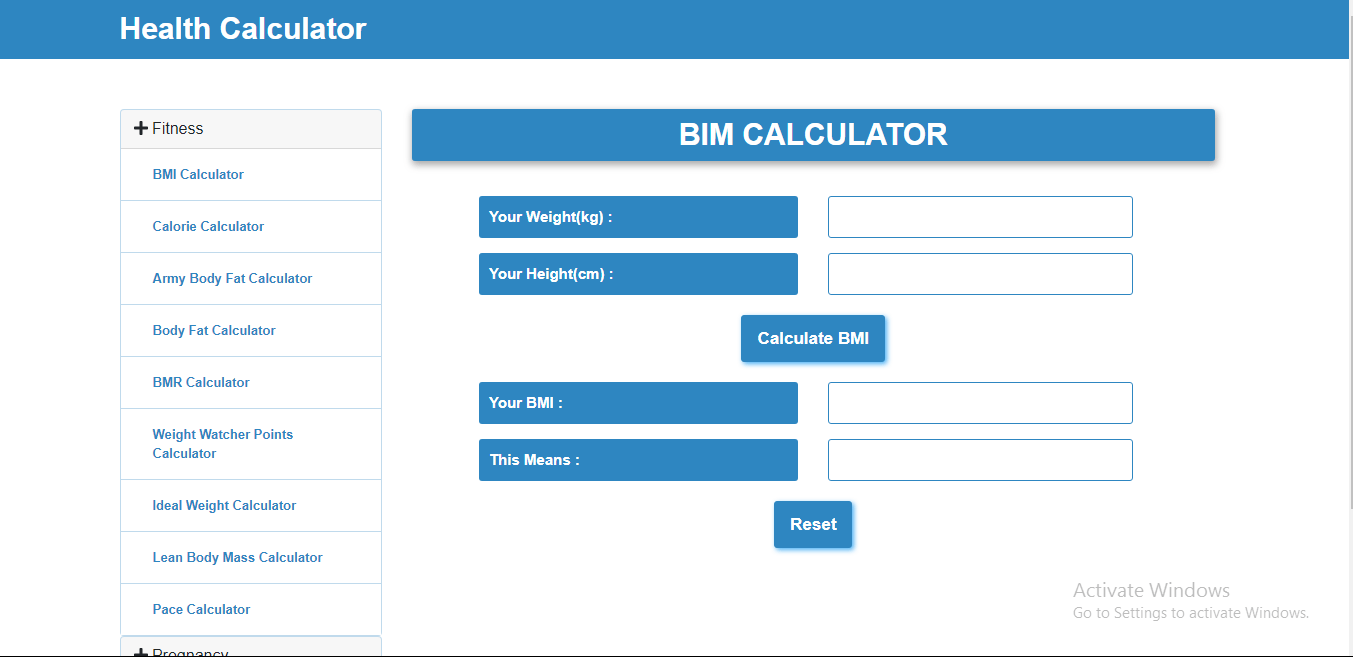Click the BIM CALCULATOR heading banner
The width and height of the screenshot is (1353, 657).
(x=813, y=135)
